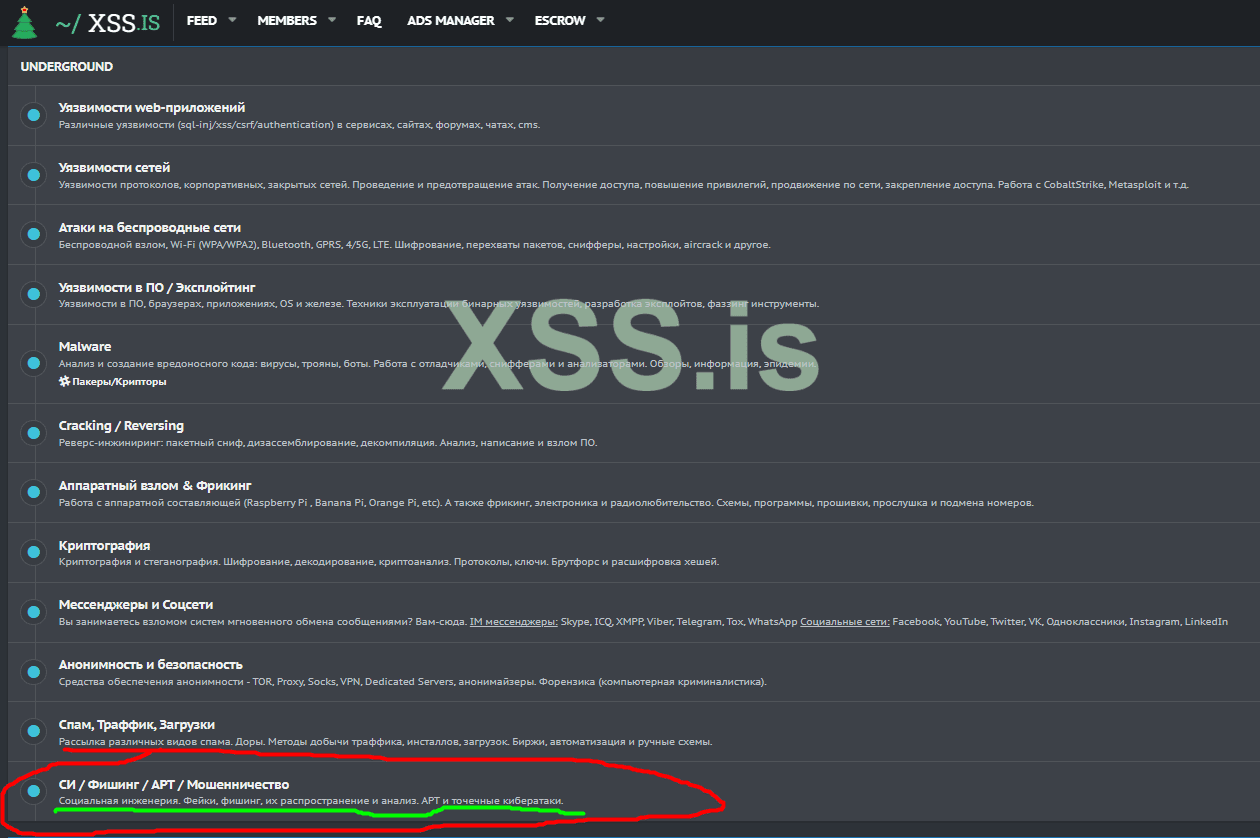Click status dot beside Криптография
1260x838 pixels.
tap(34, 553)
